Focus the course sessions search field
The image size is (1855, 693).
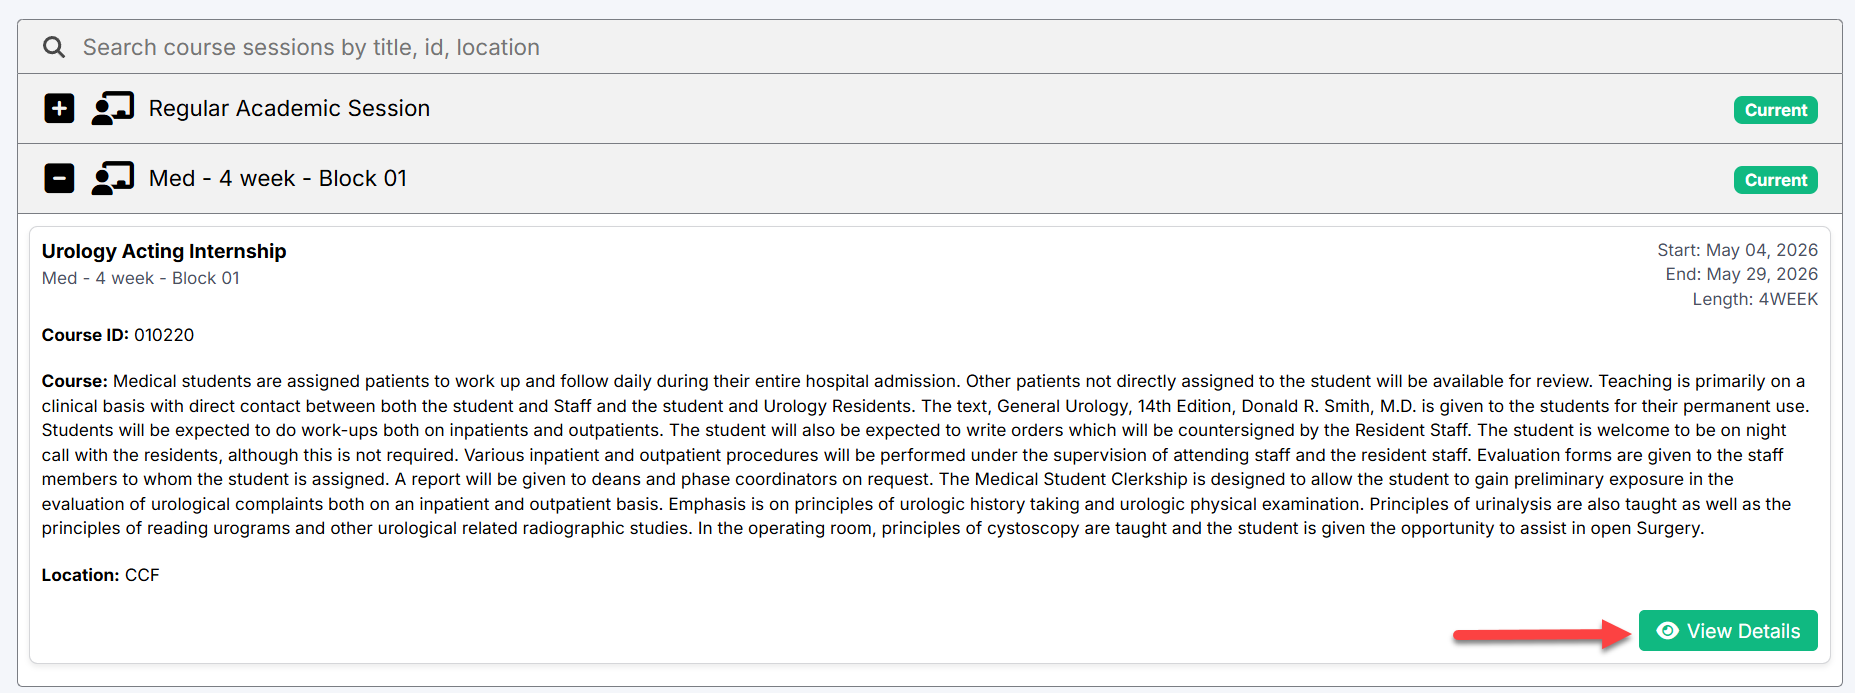[930, 47]
